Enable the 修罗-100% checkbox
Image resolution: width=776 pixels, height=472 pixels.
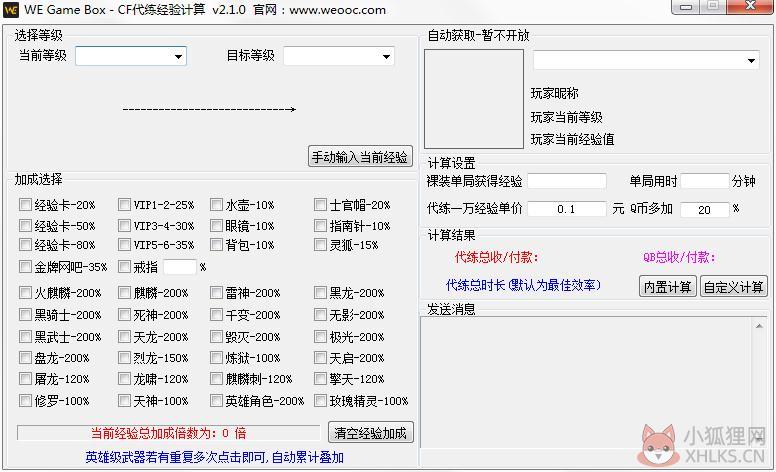coord(25,400)
